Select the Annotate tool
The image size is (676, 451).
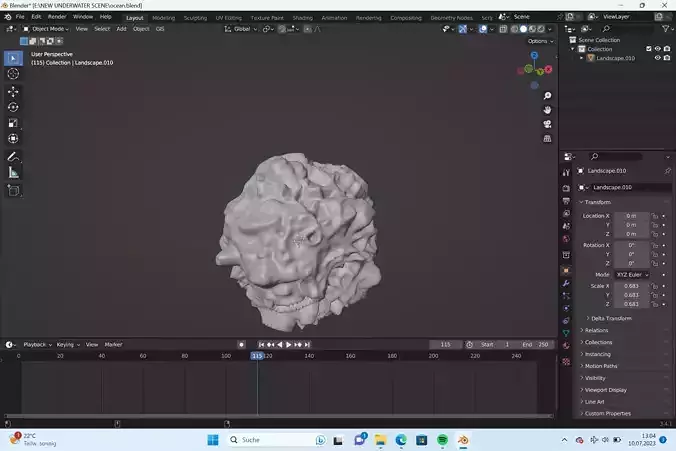point(13,157)
